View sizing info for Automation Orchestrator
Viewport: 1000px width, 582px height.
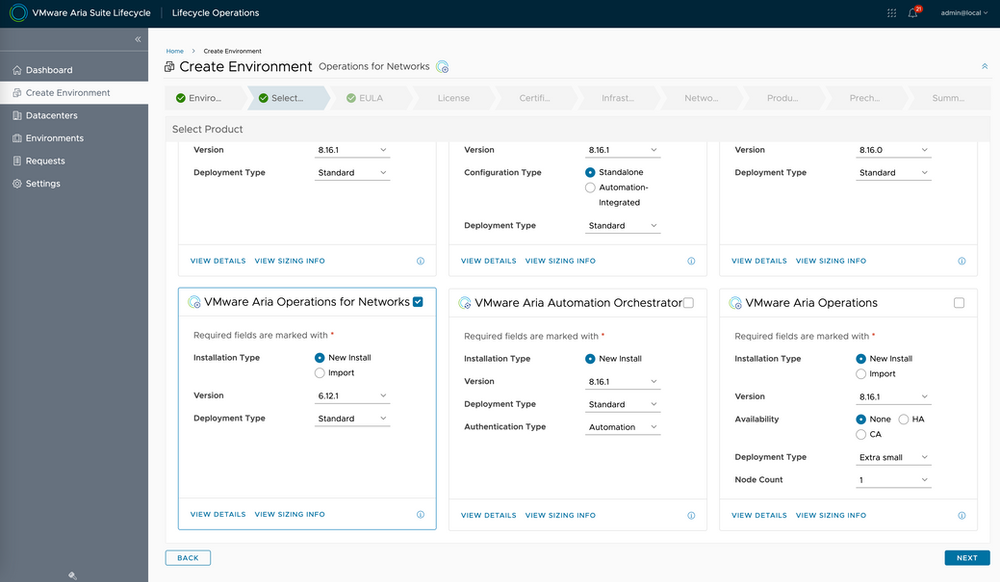(x=560, y=516)
